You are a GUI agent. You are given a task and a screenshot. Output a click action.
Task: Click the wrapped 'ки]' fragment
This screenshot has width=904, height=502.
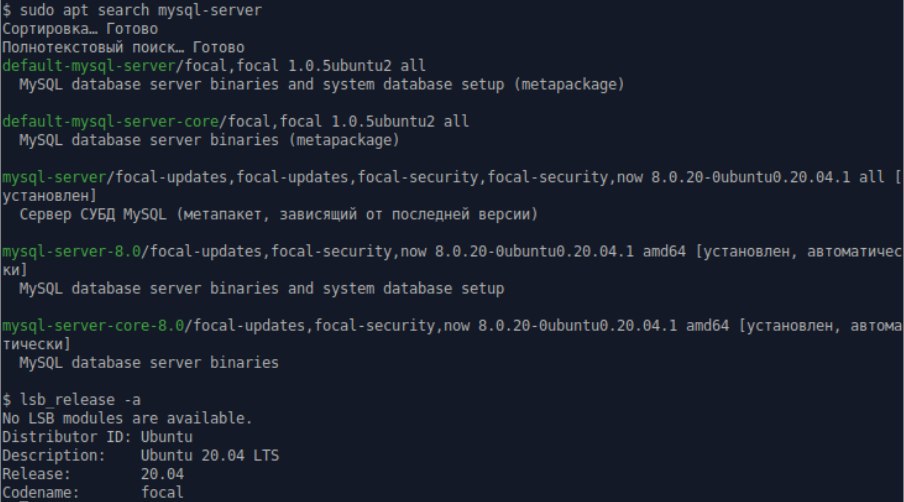tap(15, 270)
